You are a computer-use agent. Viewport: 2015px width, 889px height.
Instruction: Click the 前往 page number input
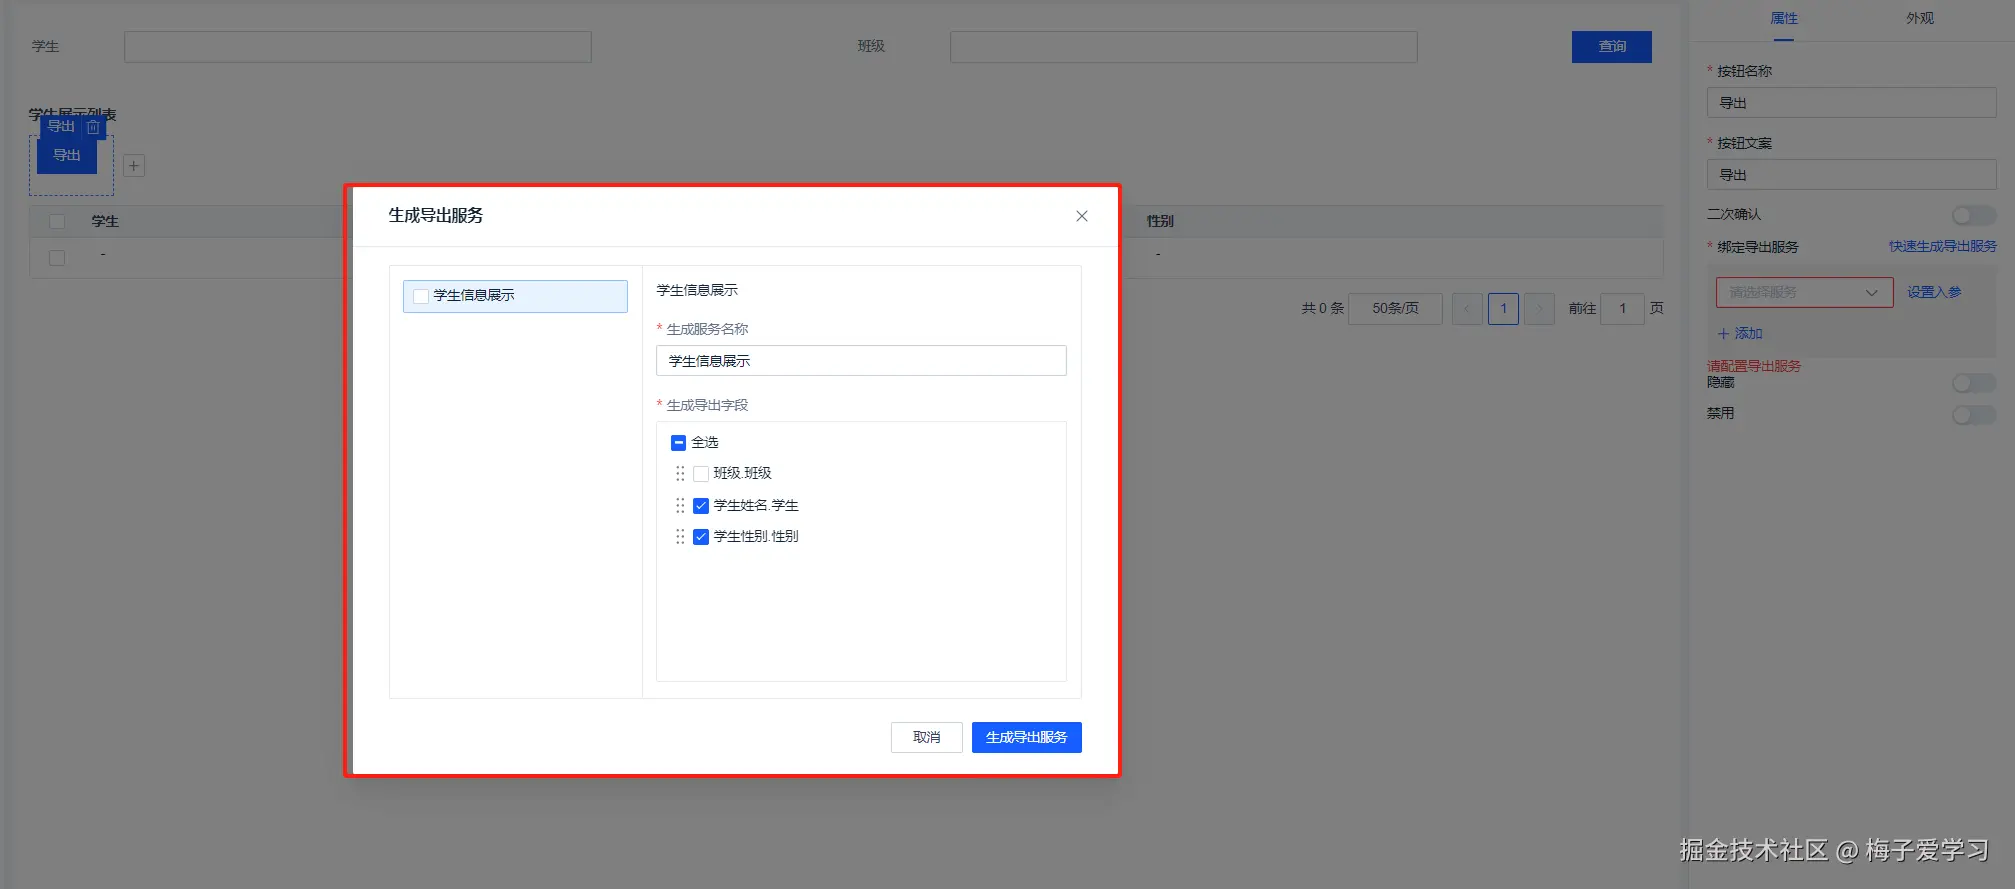[x=1622, y=309]
